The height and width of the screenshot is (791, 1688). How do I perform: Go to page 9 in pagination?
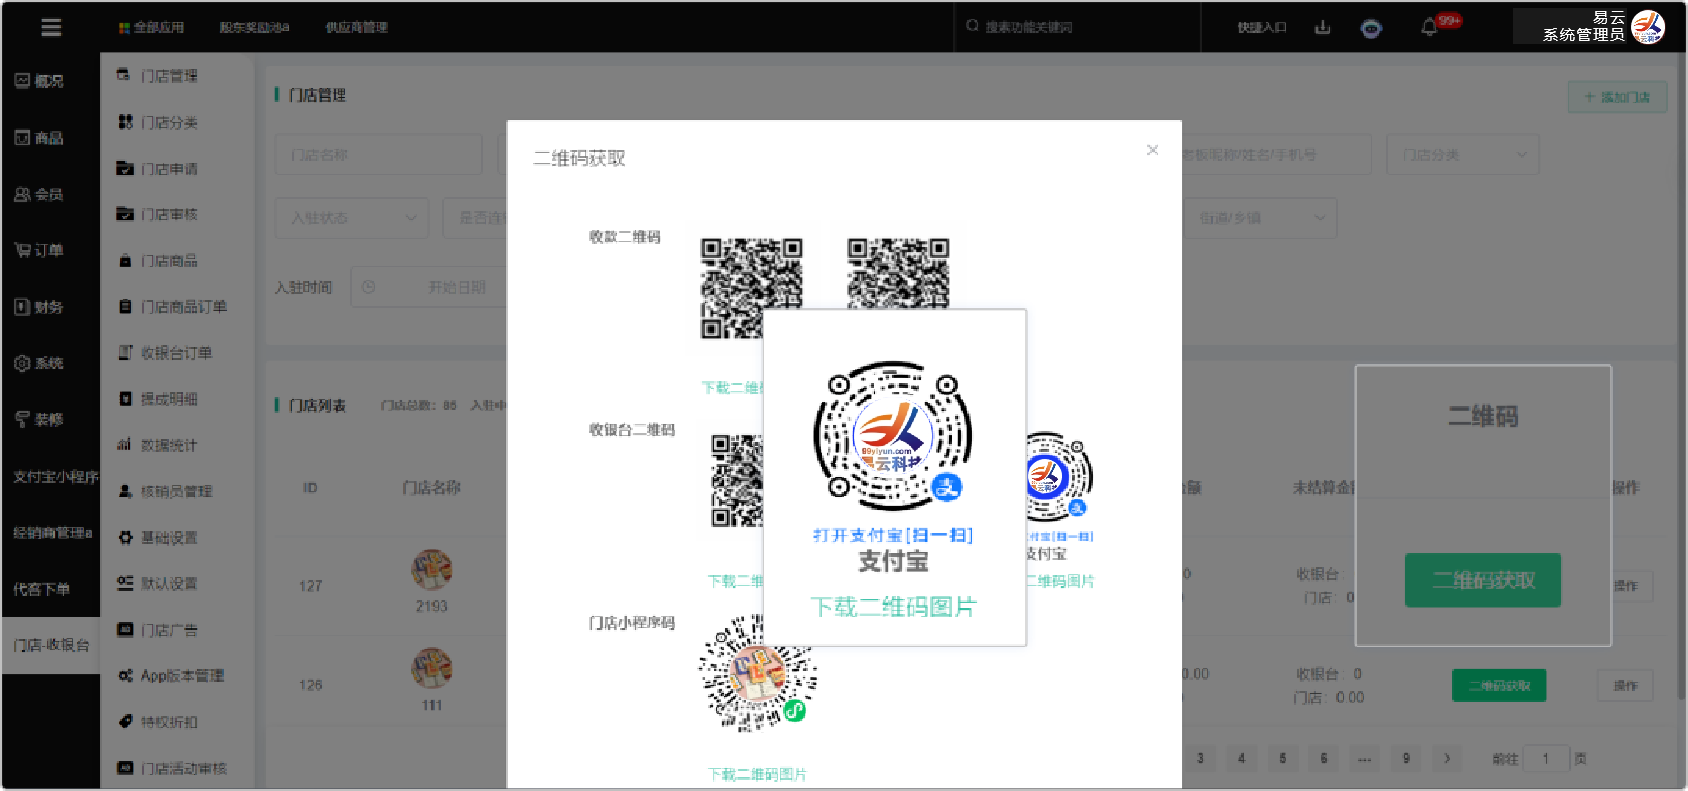pyautogui.click(x=1406, y=758)
